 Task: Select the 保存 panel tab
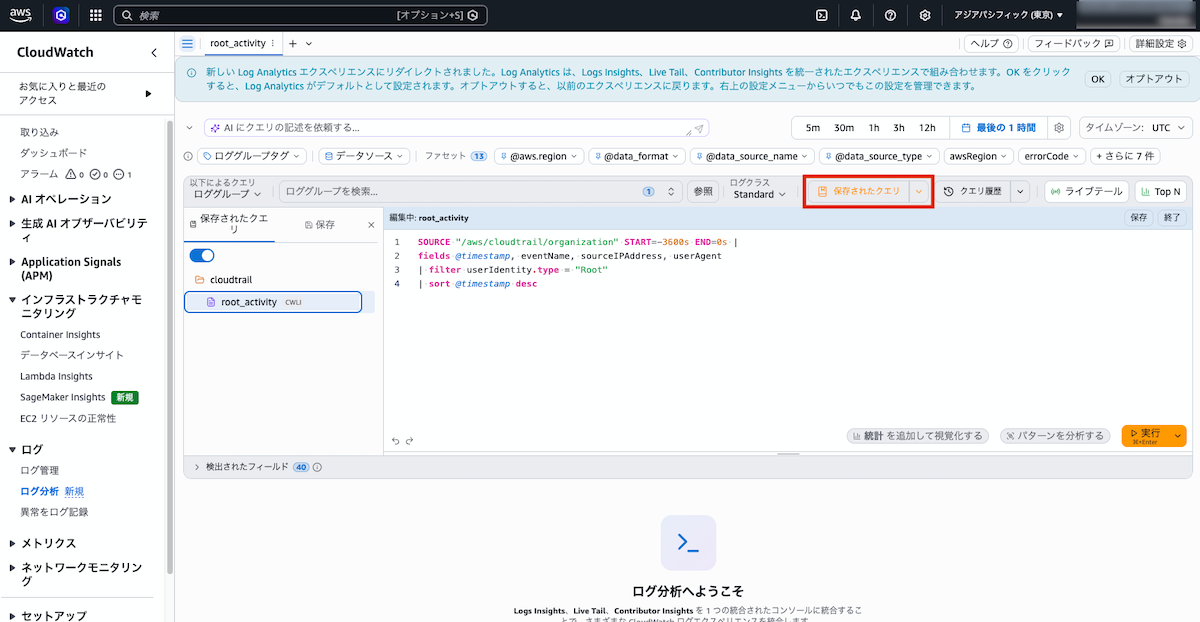tap(320, 225)
